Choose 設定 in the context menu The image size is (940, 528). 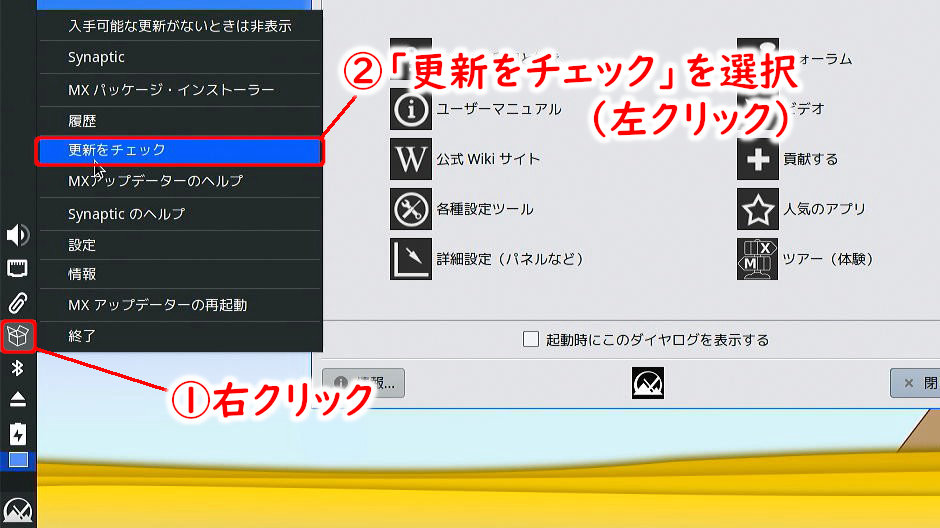[180, 245]
